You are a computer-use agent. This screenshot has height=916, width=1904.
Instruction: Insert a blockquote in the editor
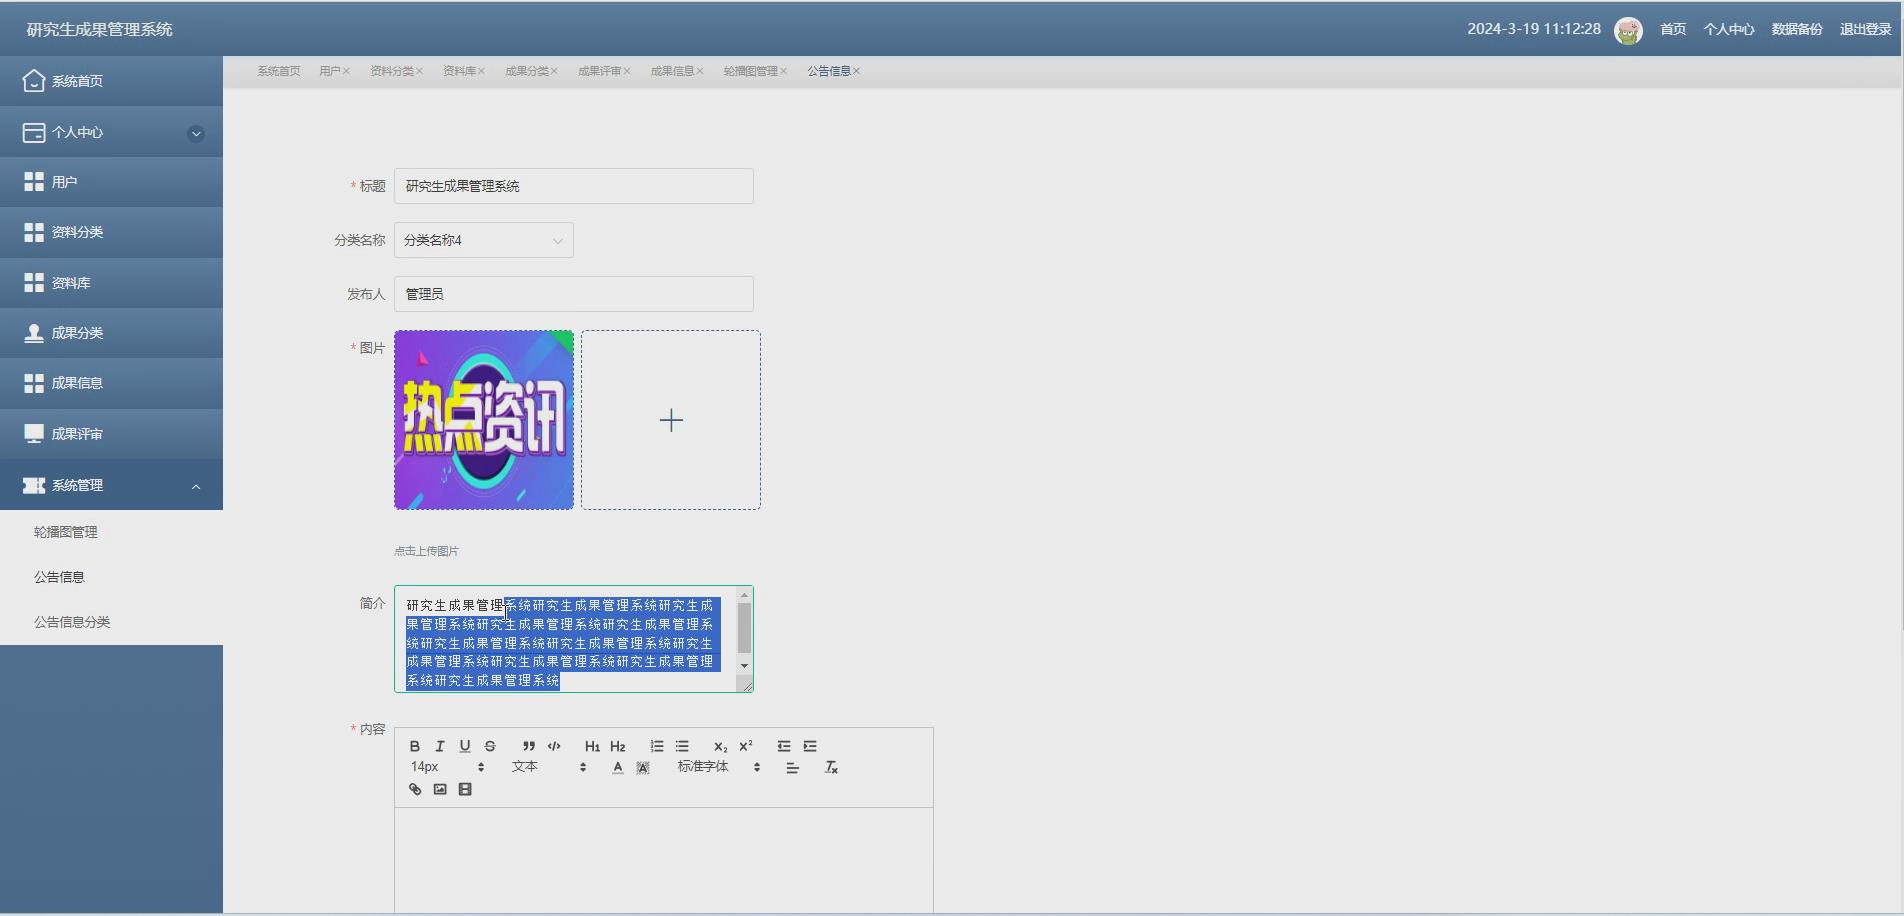click(x=529, y=746)
